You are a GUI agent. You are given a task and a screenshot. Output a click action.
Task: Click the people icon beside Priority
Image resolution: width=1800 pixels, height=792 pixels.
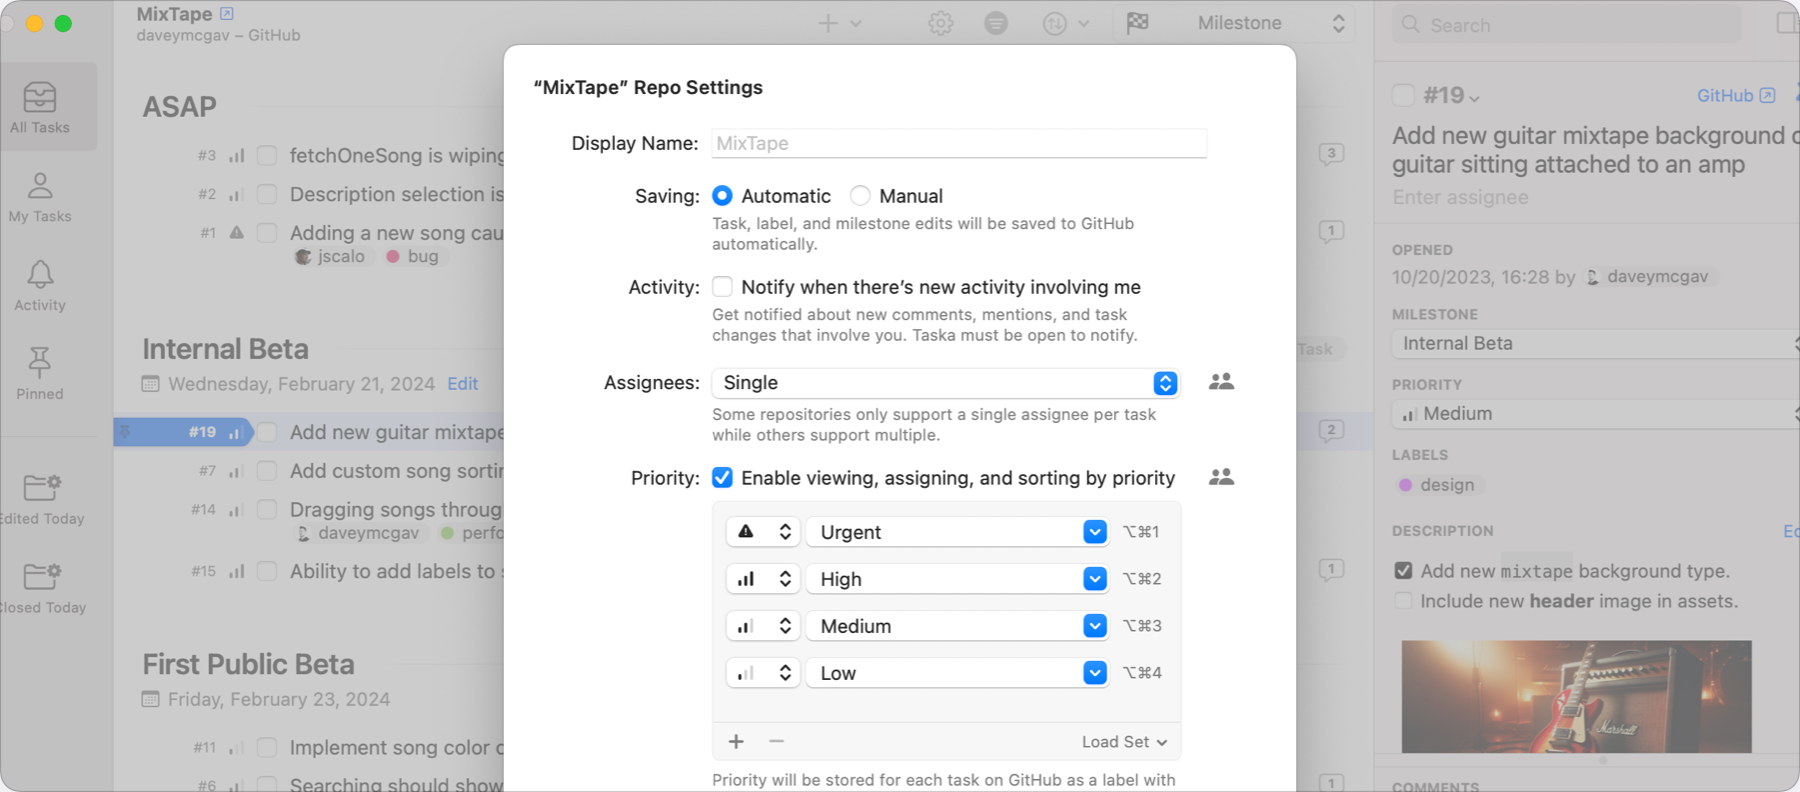pos(1221,477)
